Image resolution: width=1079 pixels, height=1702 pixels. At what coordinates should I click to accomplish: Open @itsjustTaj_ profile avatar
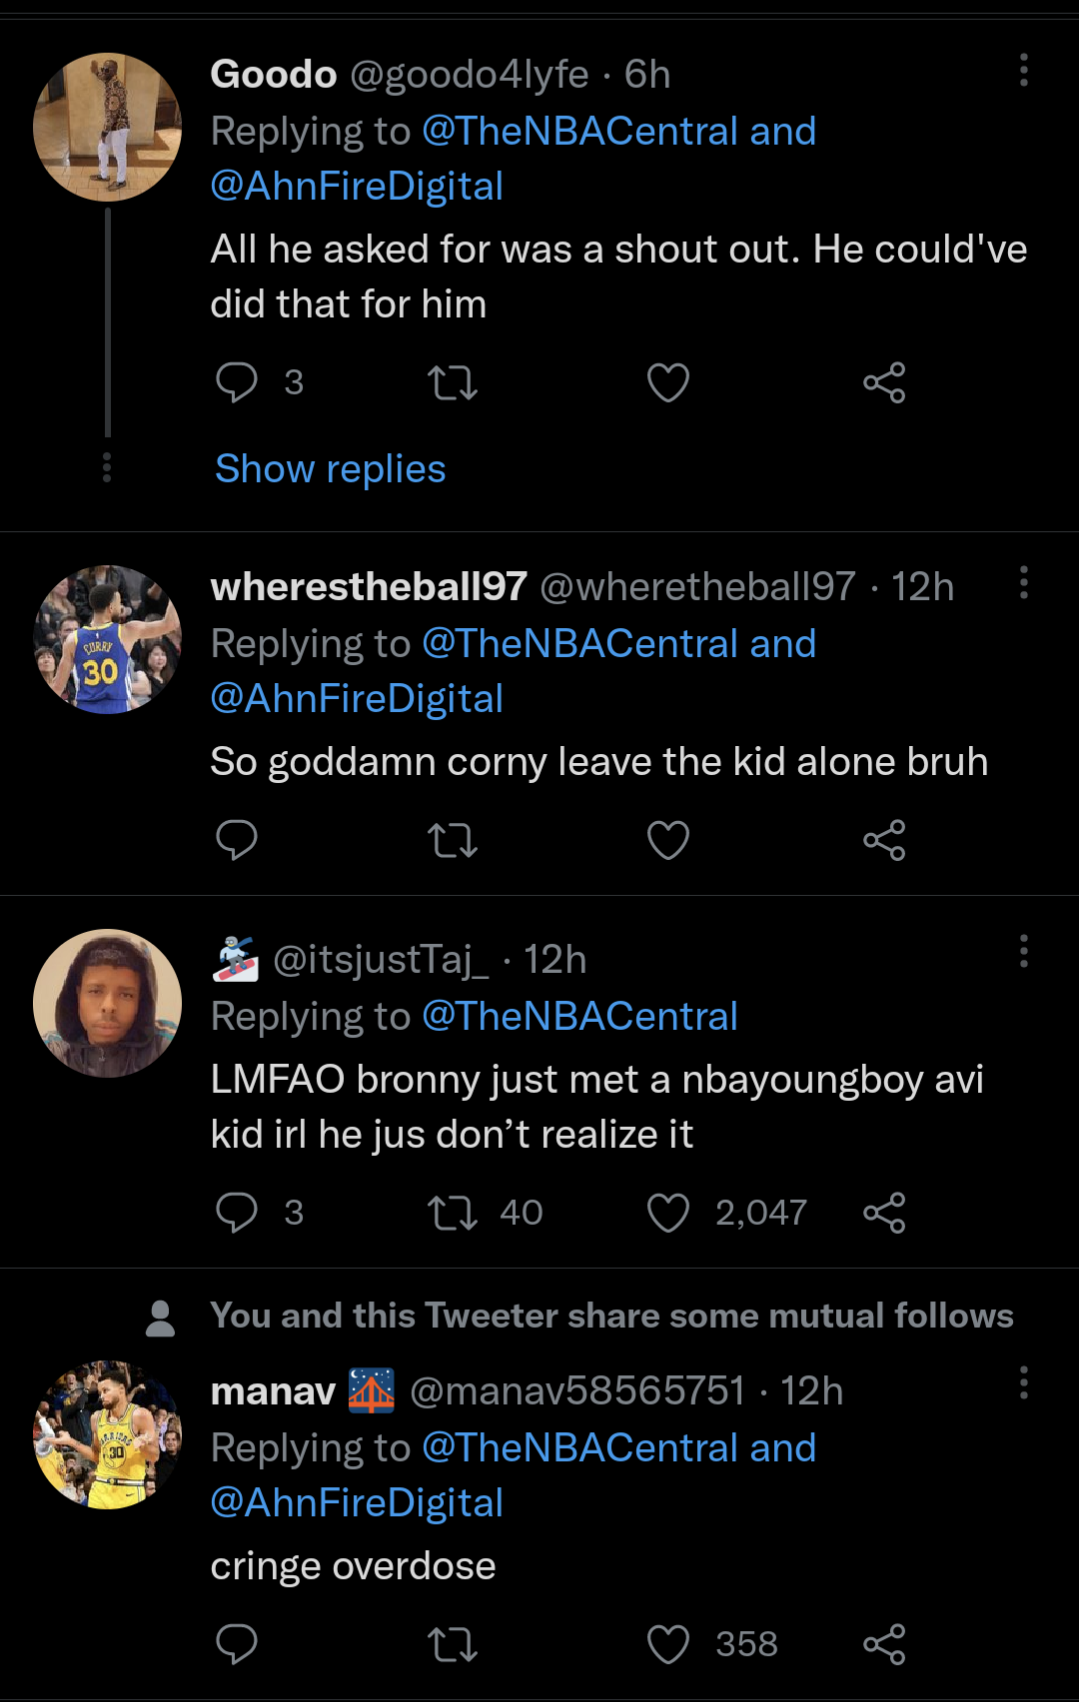pos(107,1003)
